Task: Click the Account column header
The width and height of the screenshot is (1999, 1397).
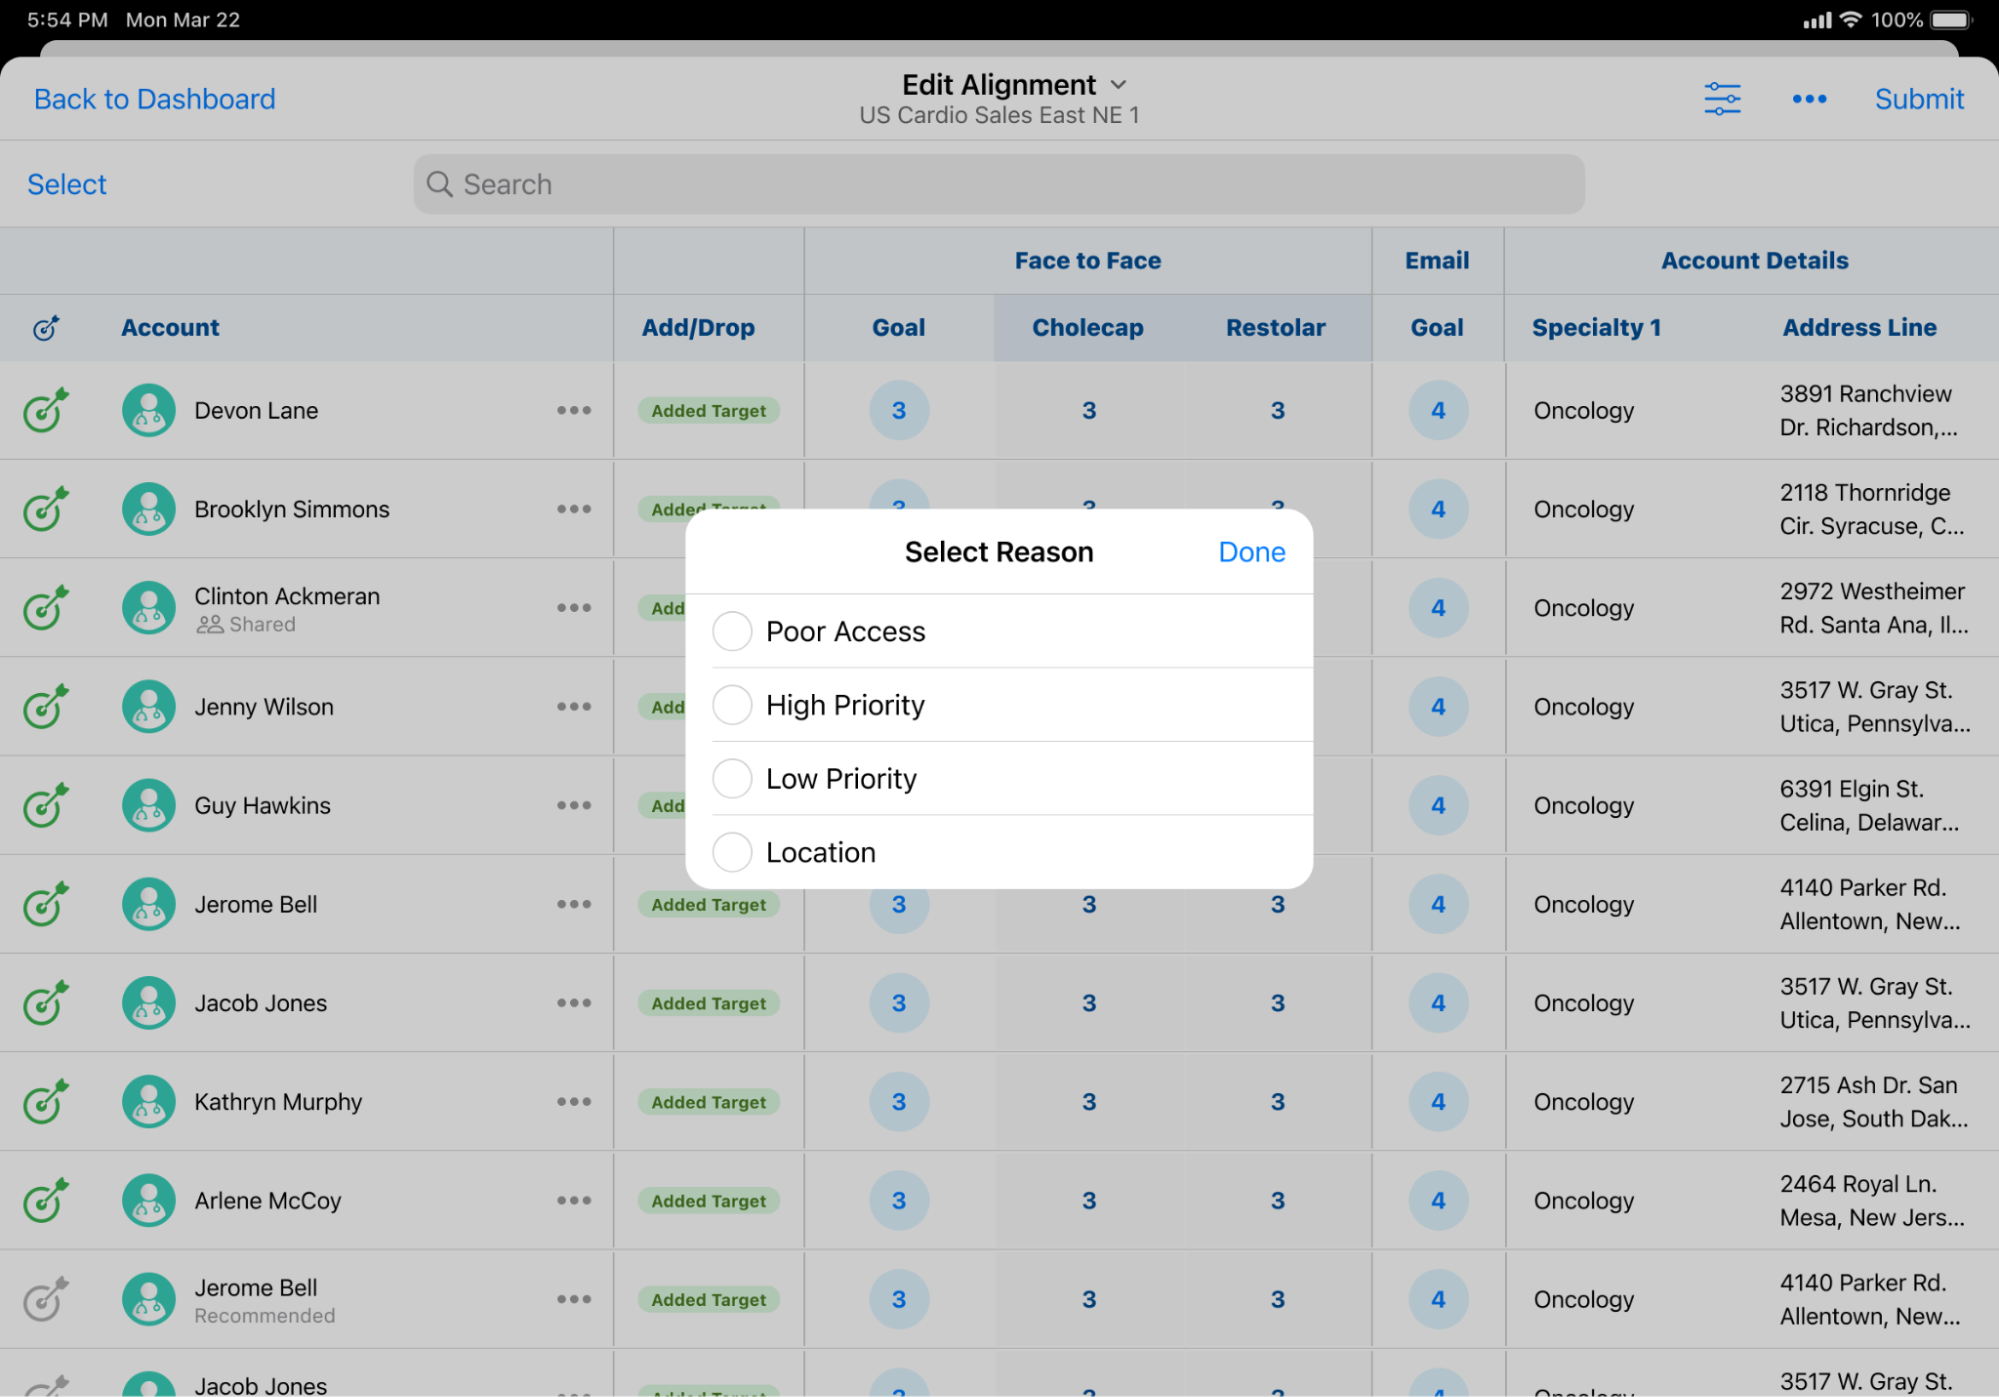Action: pyautogui.click(x=170, y=328)
